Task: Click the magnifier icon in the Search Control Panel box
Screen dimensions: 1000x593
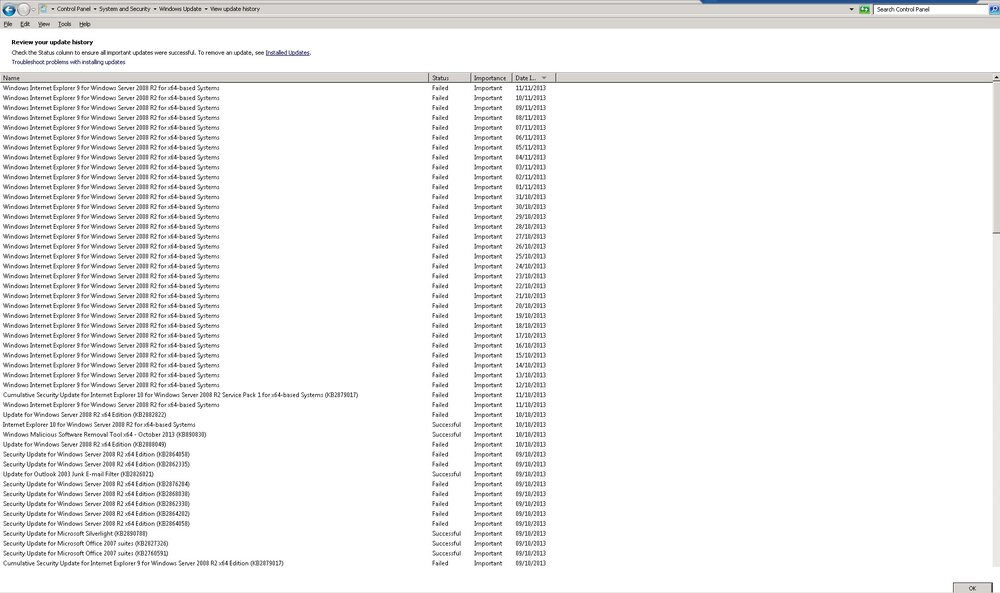Action: 994,9
